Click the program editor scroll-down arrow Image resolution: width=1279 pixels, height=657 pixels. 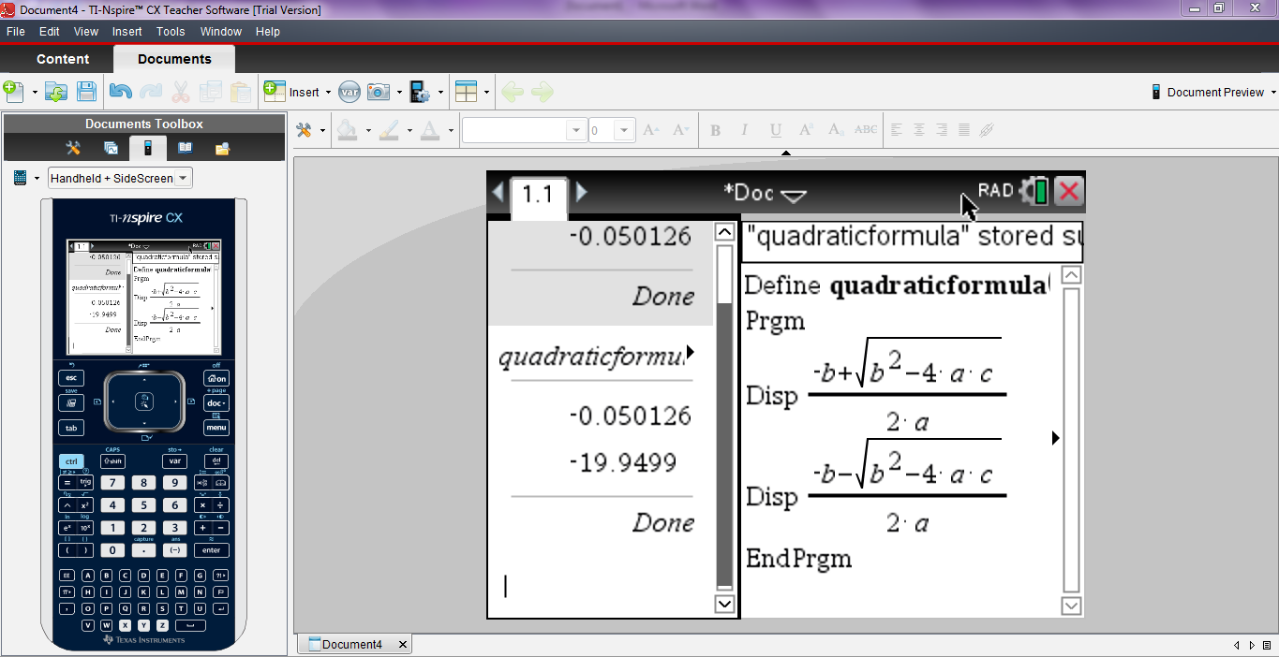pyautogui.click(x=1071, y=606)
